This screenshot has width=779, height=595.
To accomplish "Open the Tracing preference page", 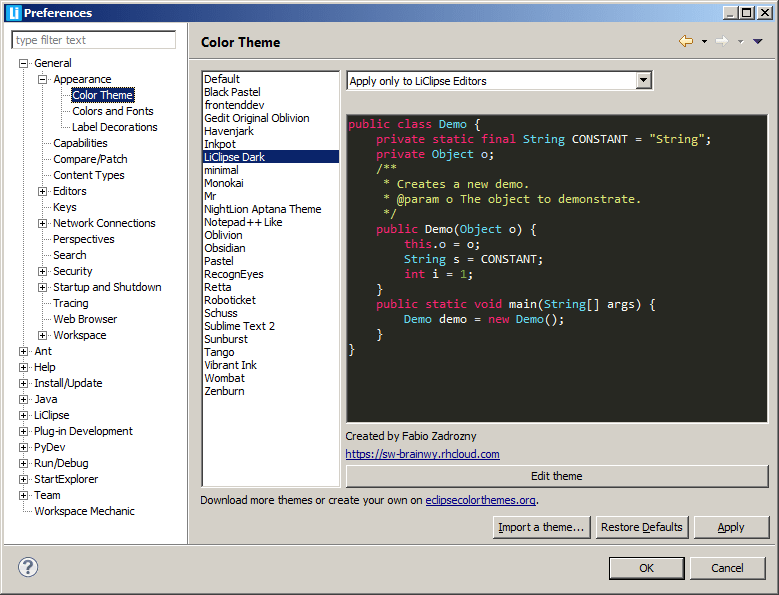I will point(71,303).
